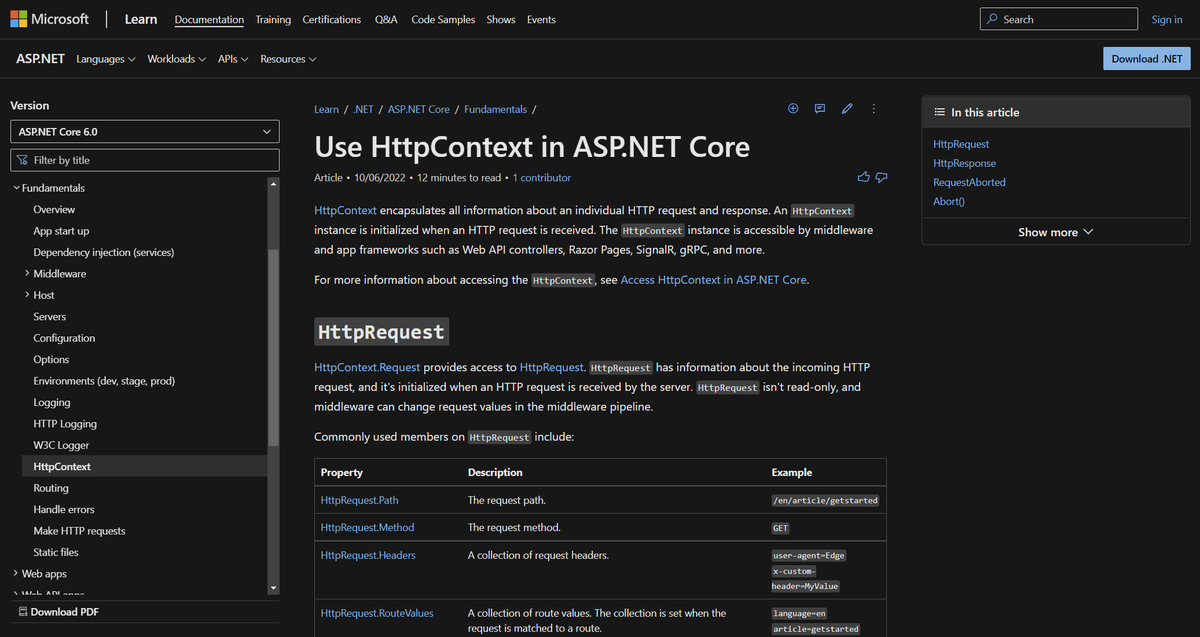Click the thumbs down feedback icon
The width and height of the screenshot is (1200, 637).
(x=881, y=177)
